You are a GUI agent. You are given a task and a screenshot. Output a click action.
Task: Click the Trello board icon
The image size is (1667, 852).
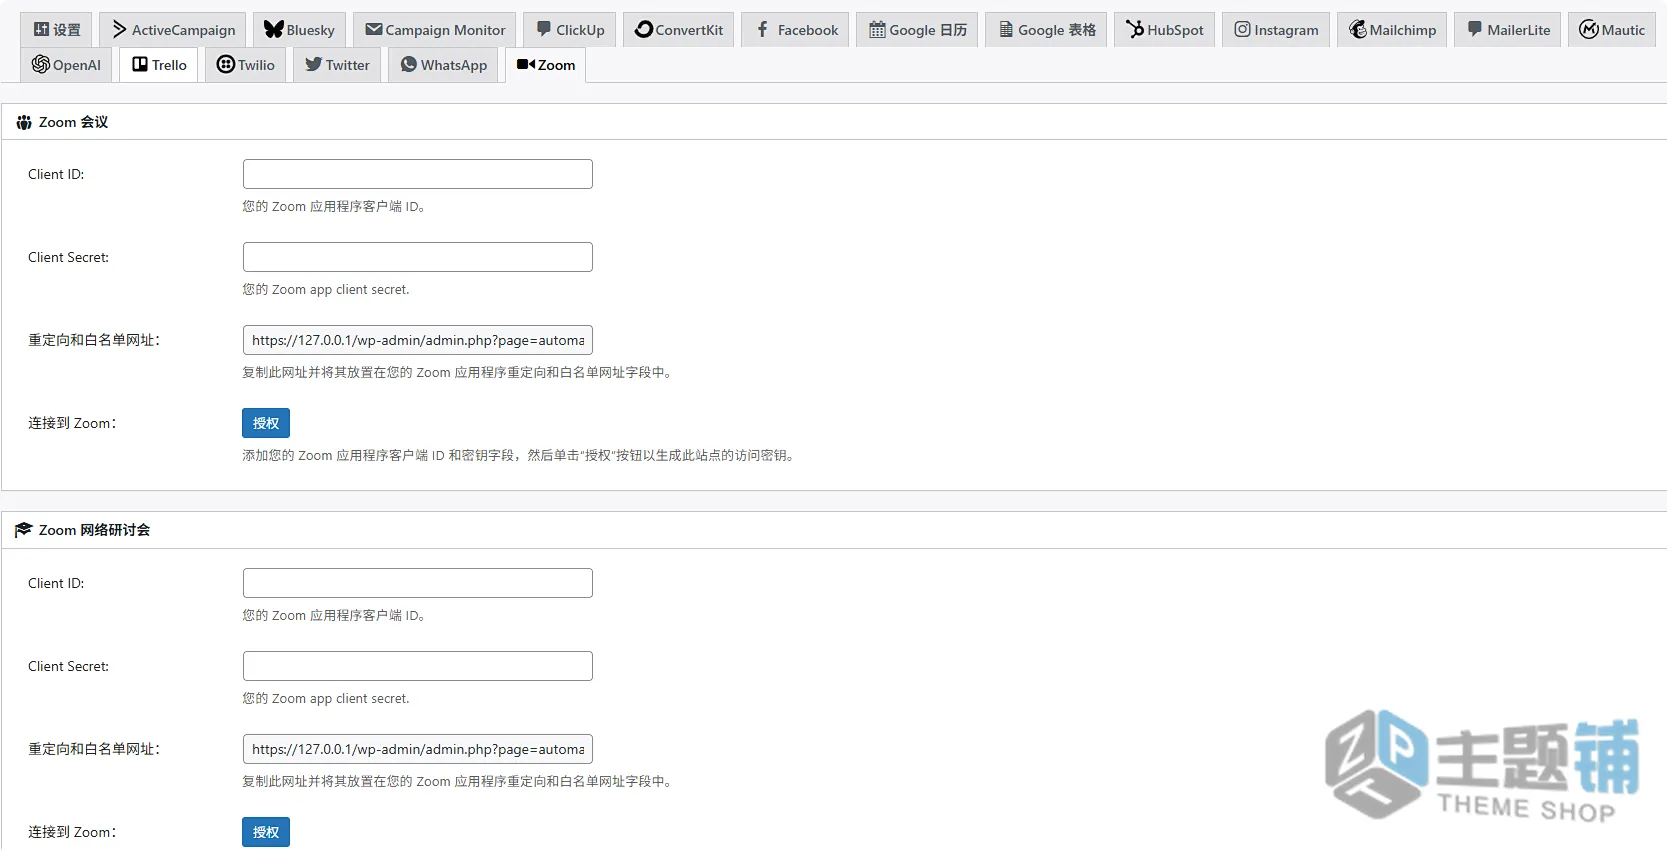click(x=140, y=64)
